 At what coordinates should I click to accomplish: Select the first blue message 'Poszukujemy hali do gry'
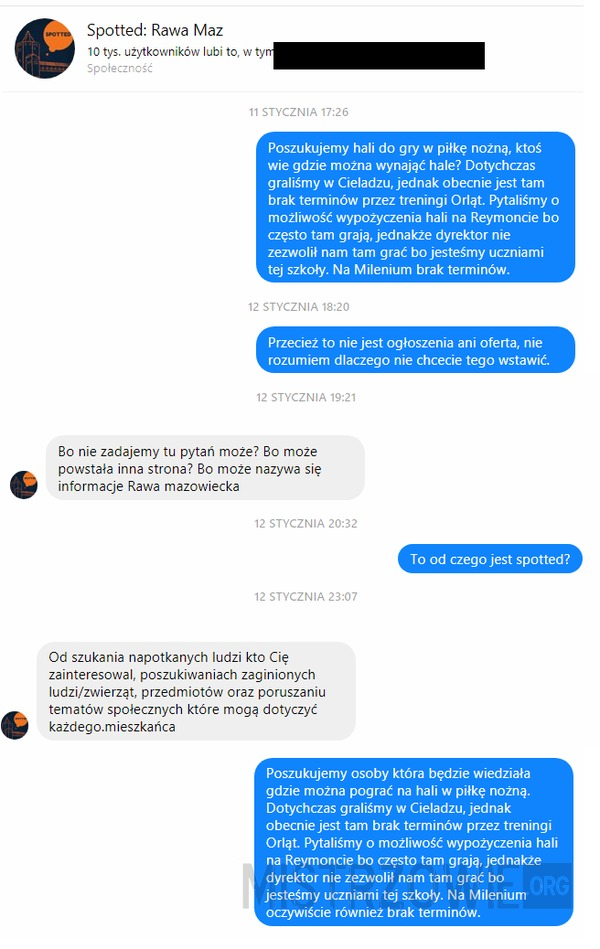pos(415,208)
